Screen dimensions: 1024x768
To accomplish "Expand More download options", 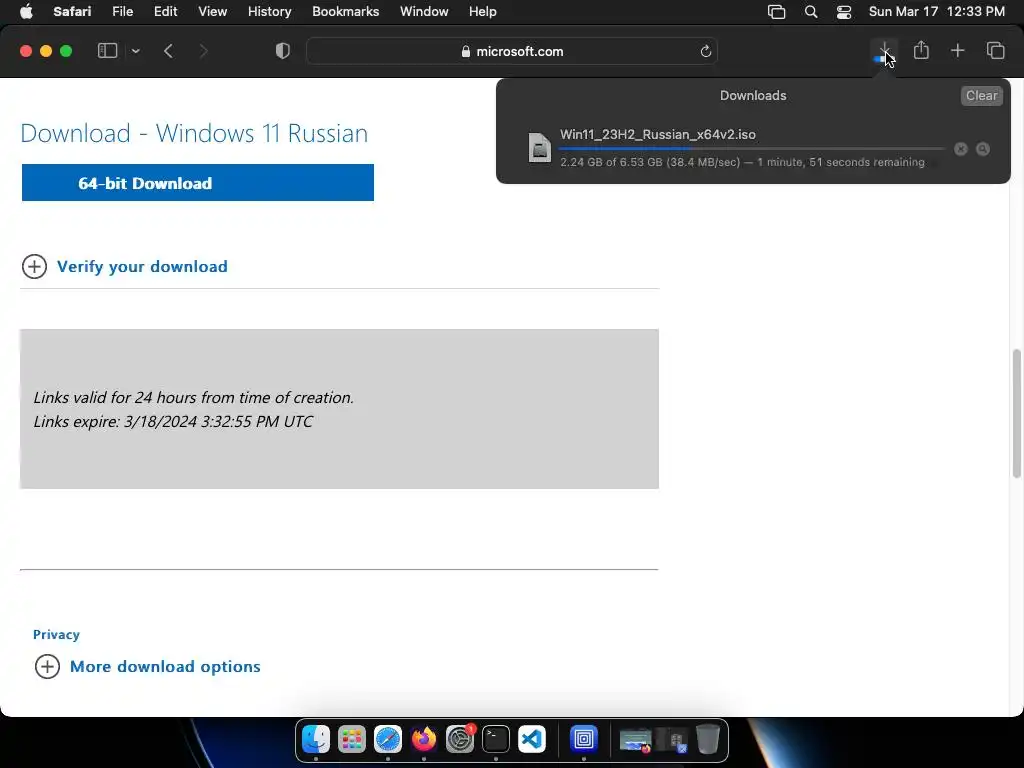I will 165,667.
